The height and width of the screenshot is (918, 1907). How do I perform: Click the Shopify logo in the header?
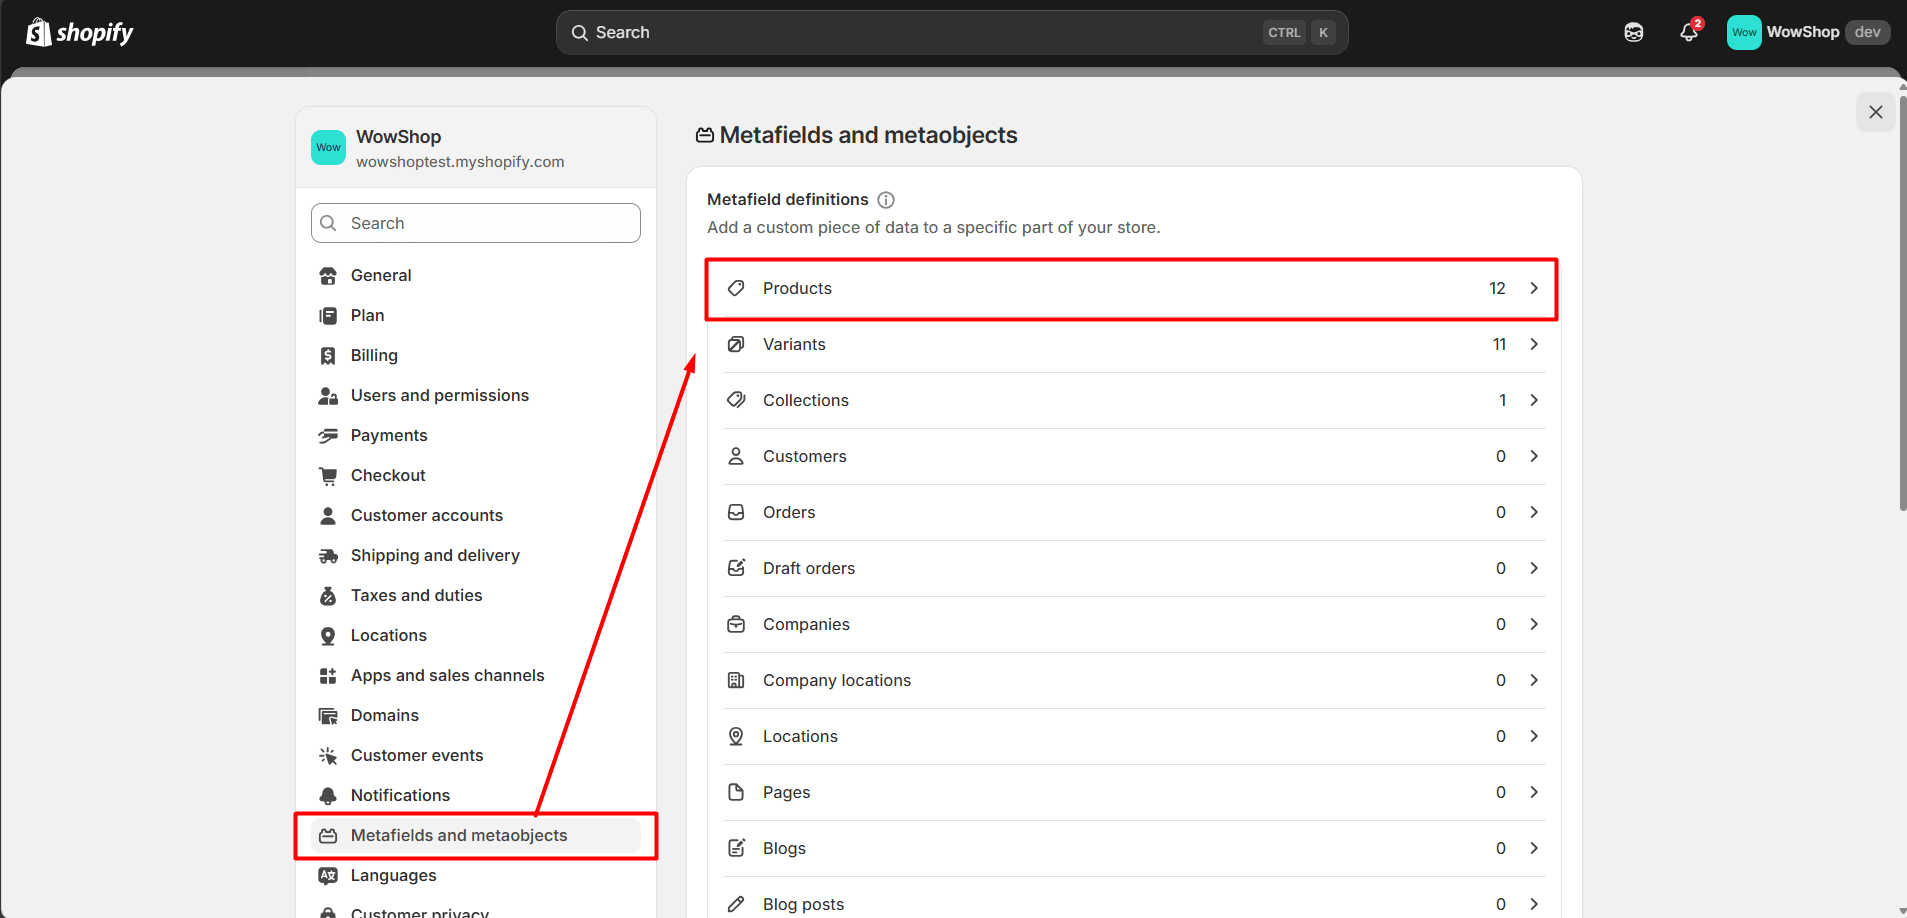click(79, 33)
